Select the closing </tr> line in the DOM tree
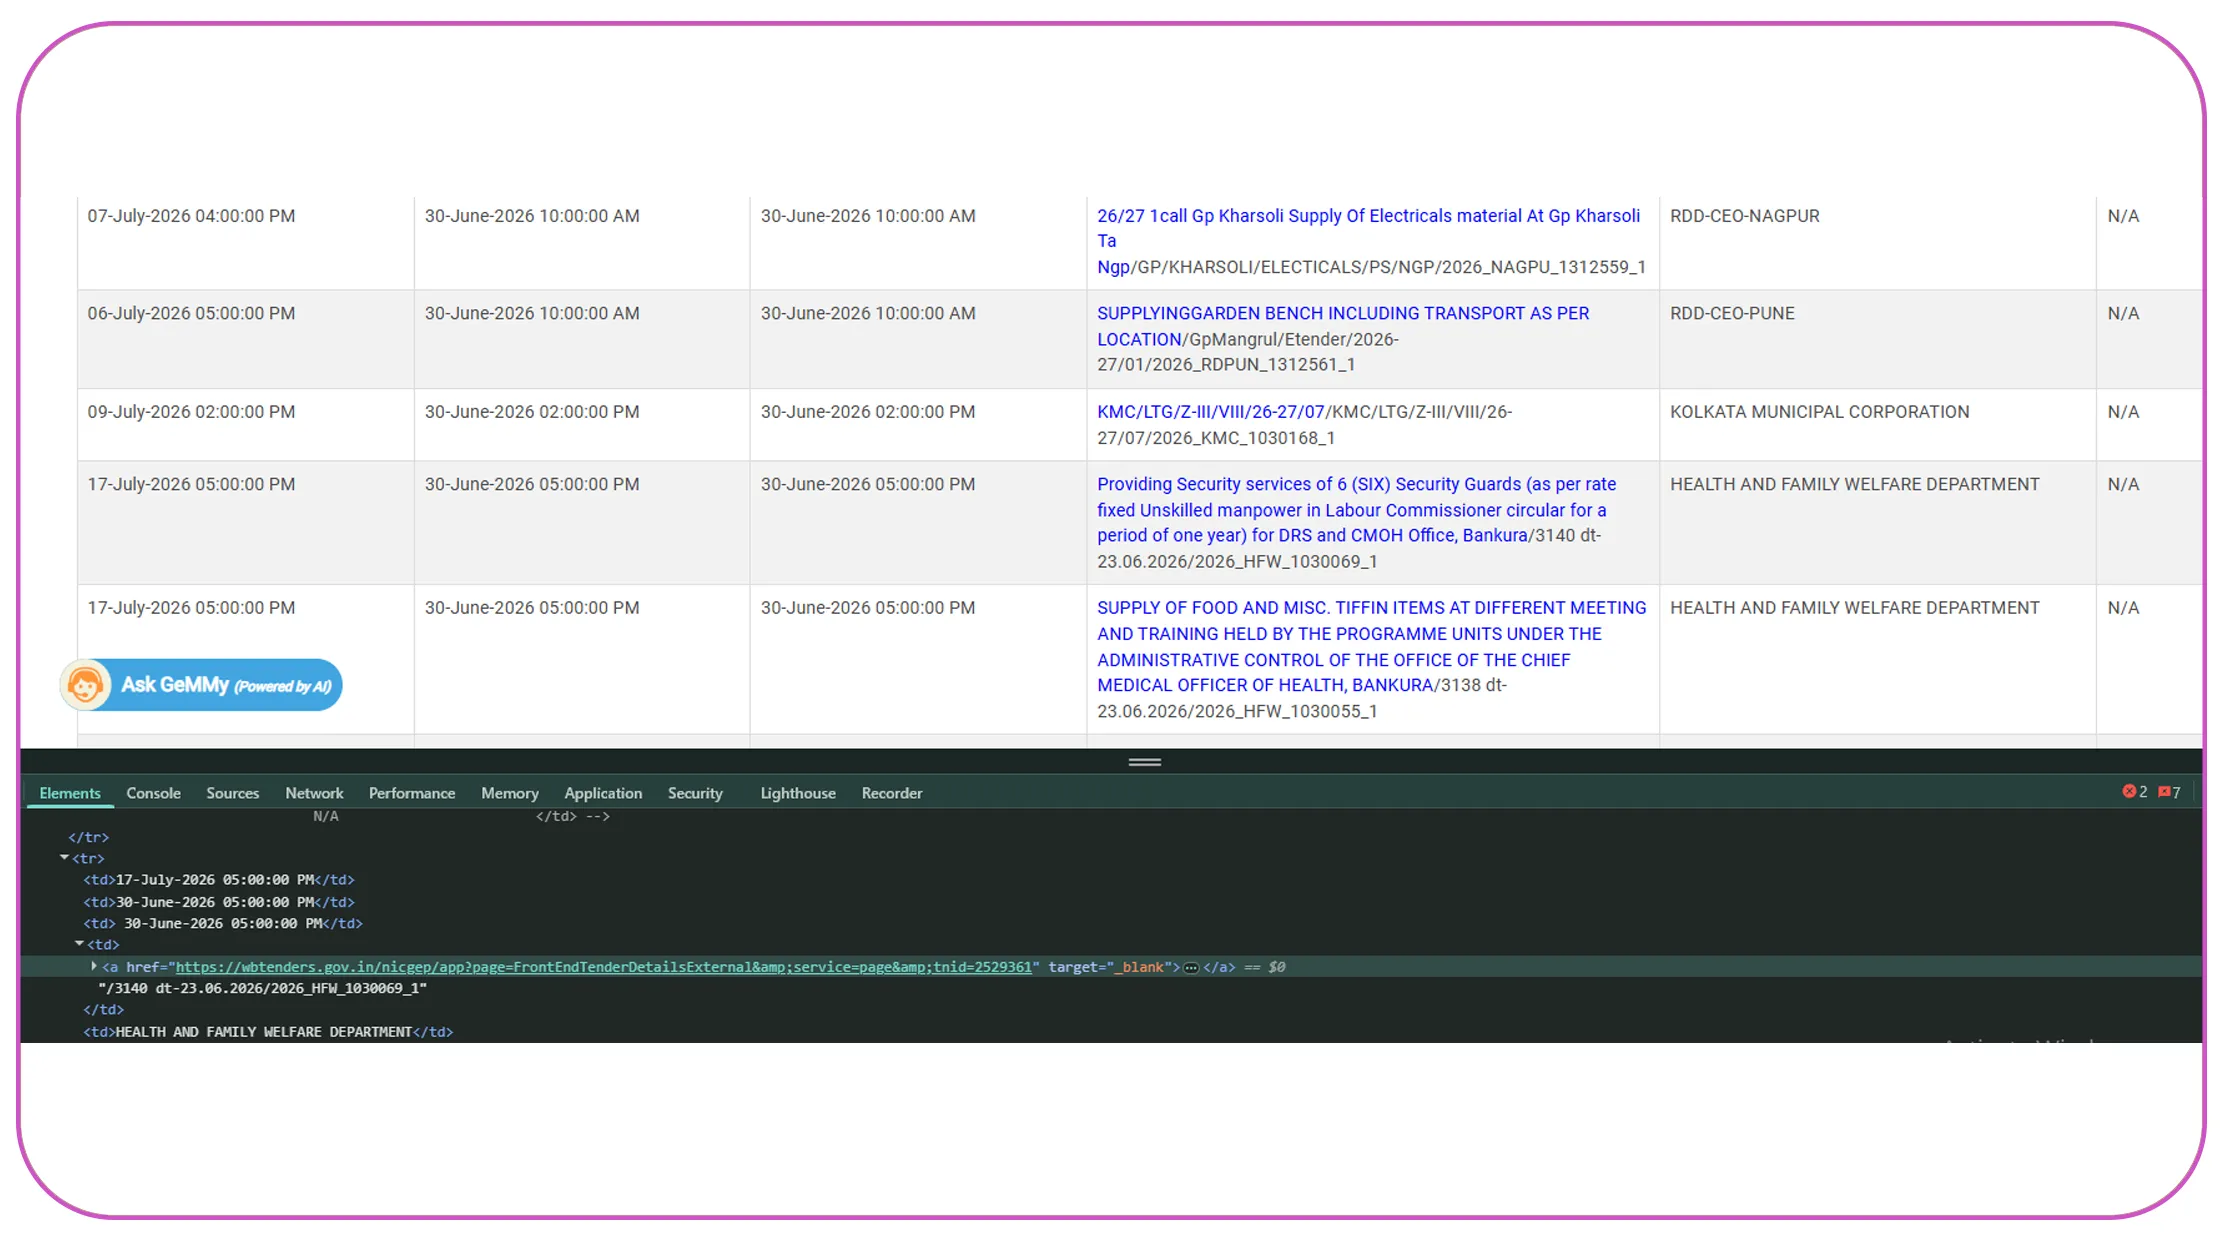 pos(88,837)
